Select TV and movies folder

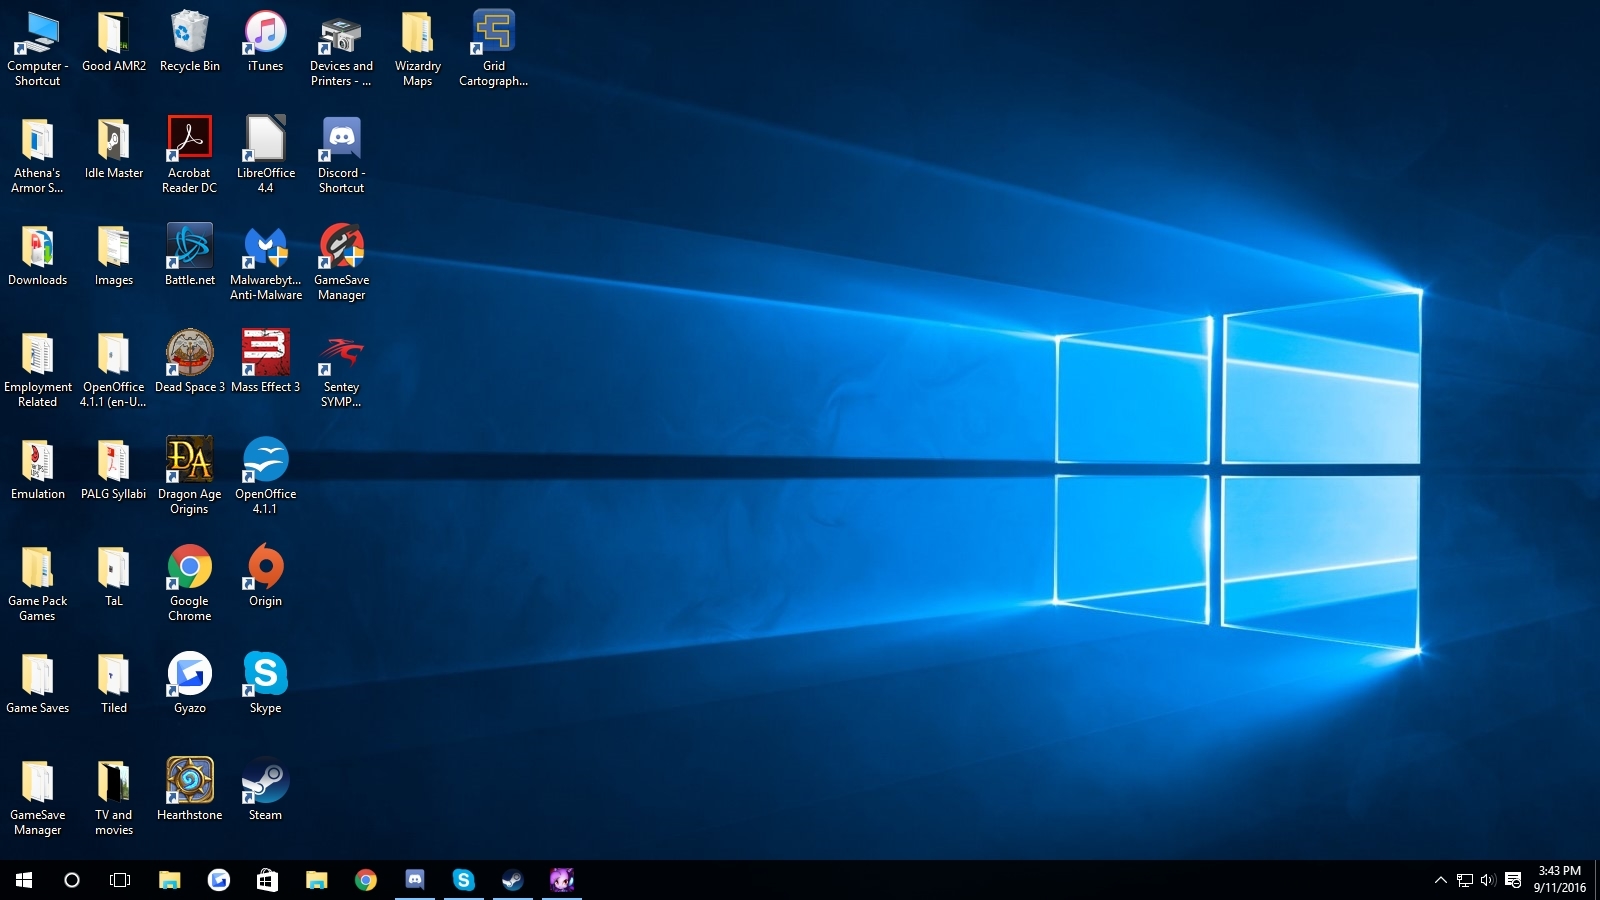point(114,797)
